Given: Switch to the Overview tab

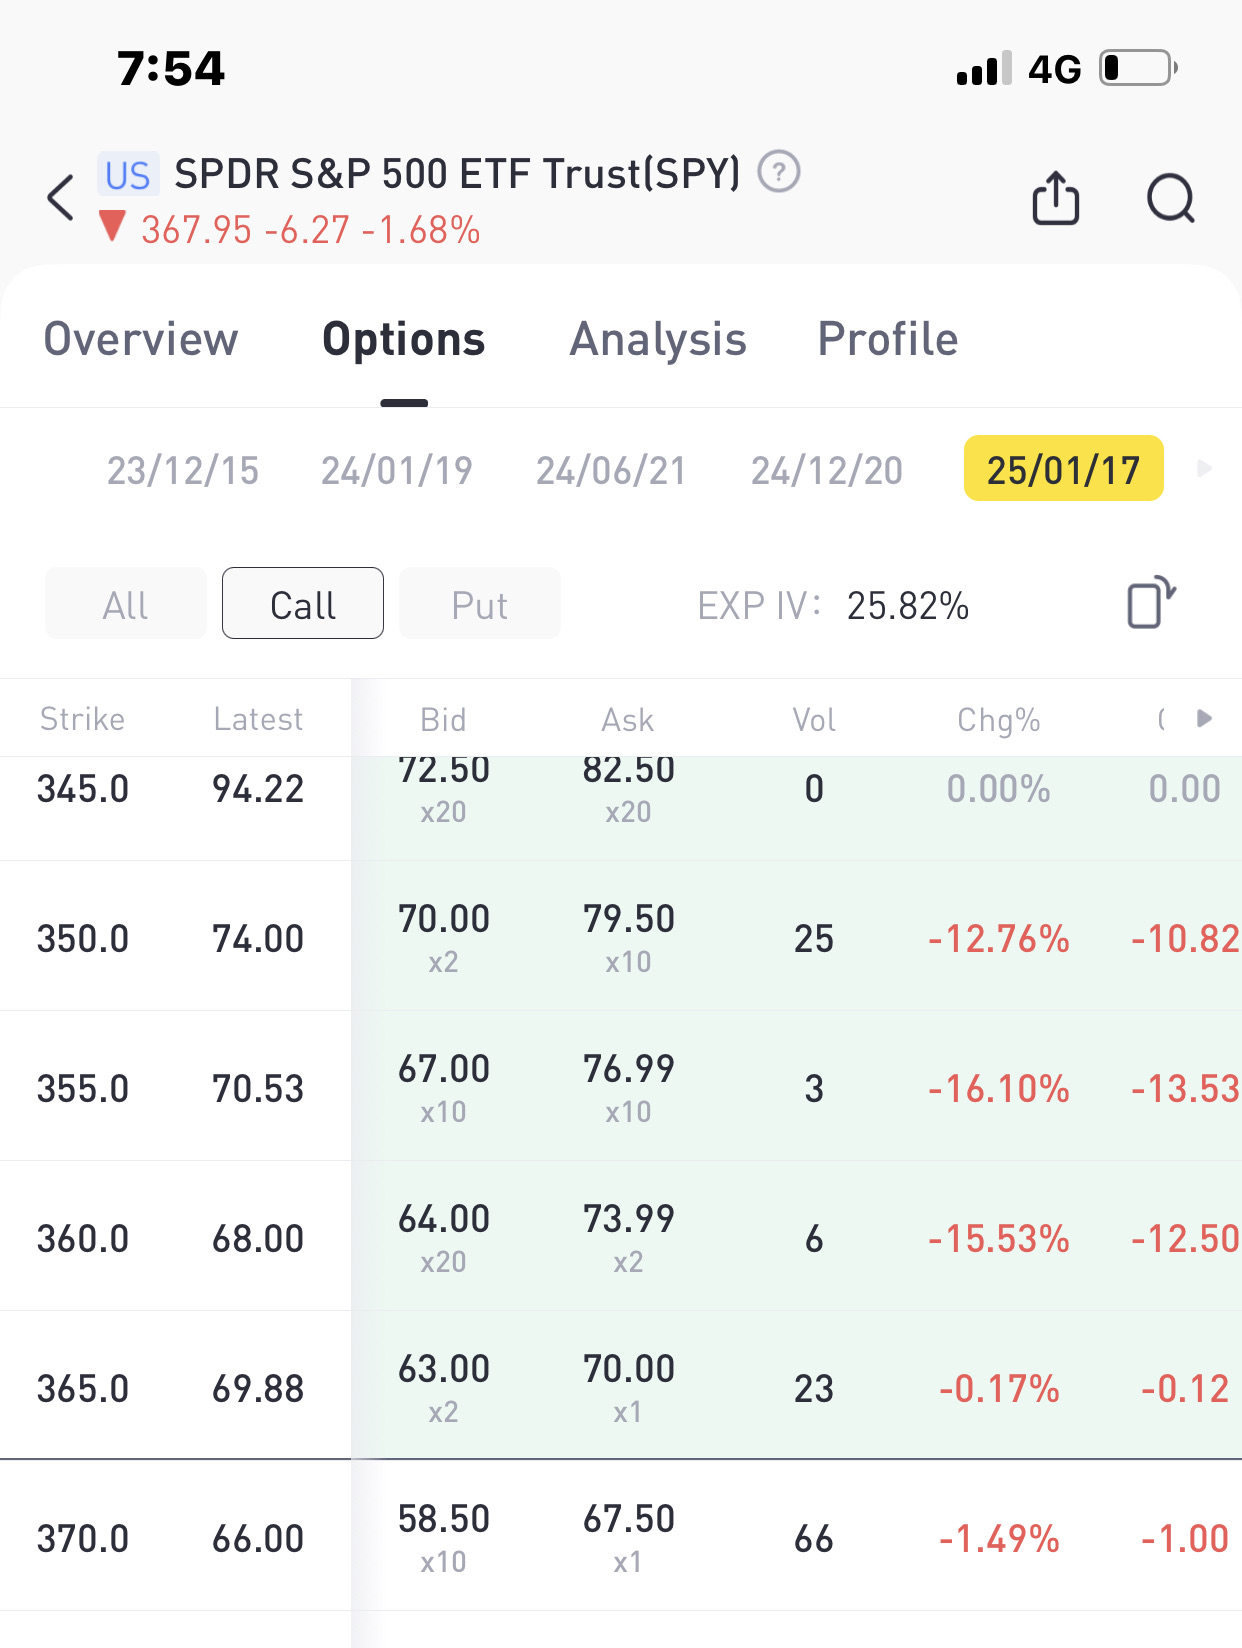Looking at the screenshot, I should [x=141, y=339].
